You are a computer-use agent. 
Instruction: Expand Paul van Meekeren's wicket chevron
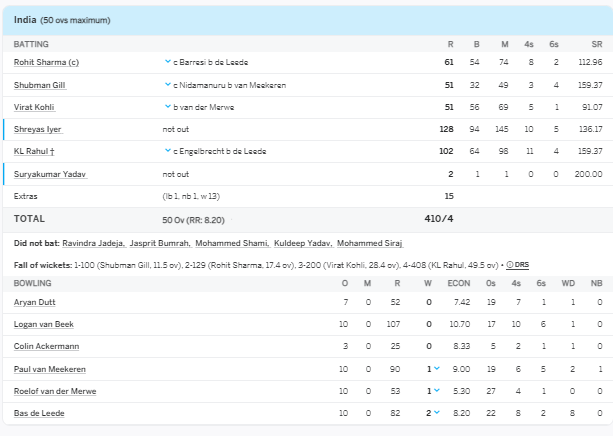437,369
